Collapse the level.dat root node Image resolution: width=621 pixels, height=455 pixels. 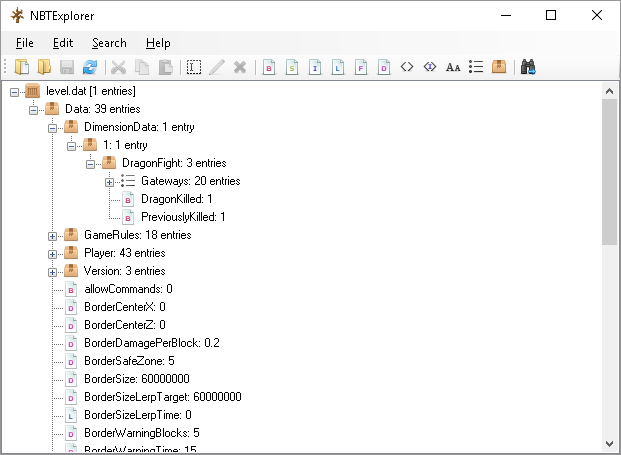[x=14, y=92]
